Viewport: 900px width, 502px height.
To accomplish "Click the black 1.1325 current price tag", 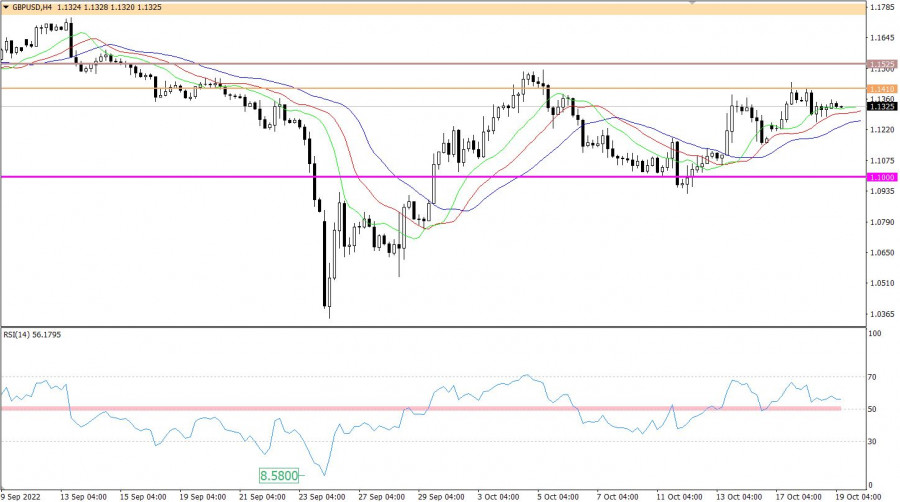I will [x=881, y=106].
